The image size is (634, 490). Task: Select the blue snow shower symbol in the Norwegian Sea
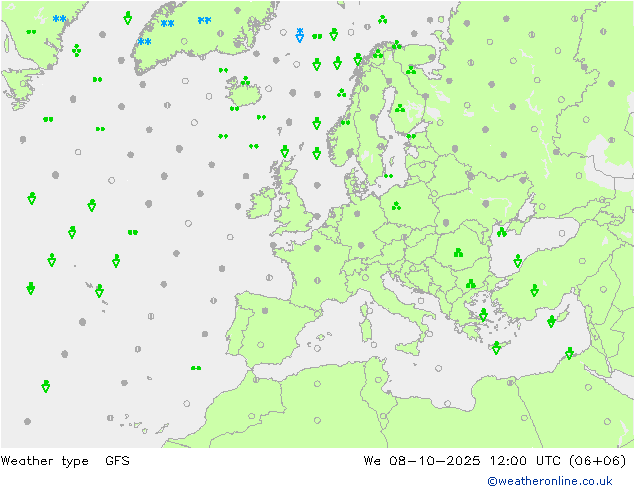[300, 35]
